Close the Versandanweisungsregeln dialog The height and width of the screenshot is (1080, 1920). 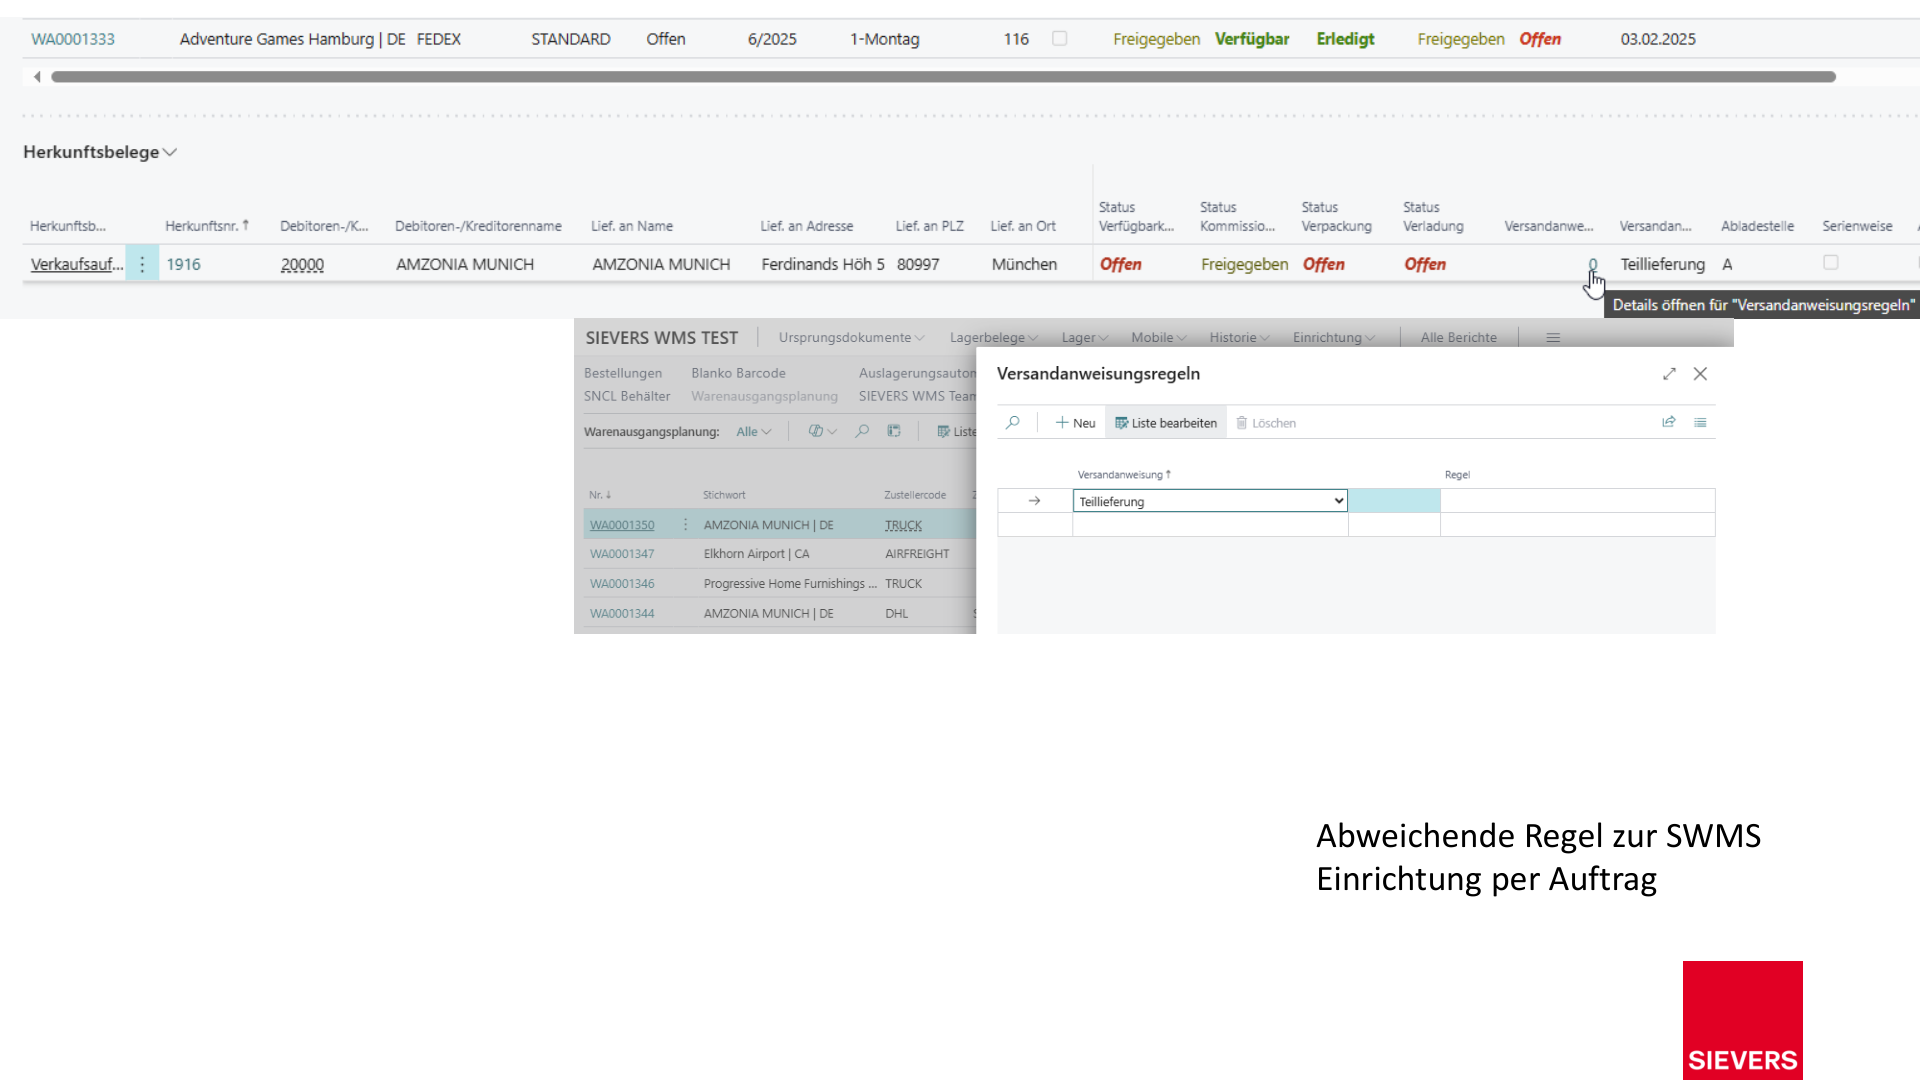(x=1700, y=373)
